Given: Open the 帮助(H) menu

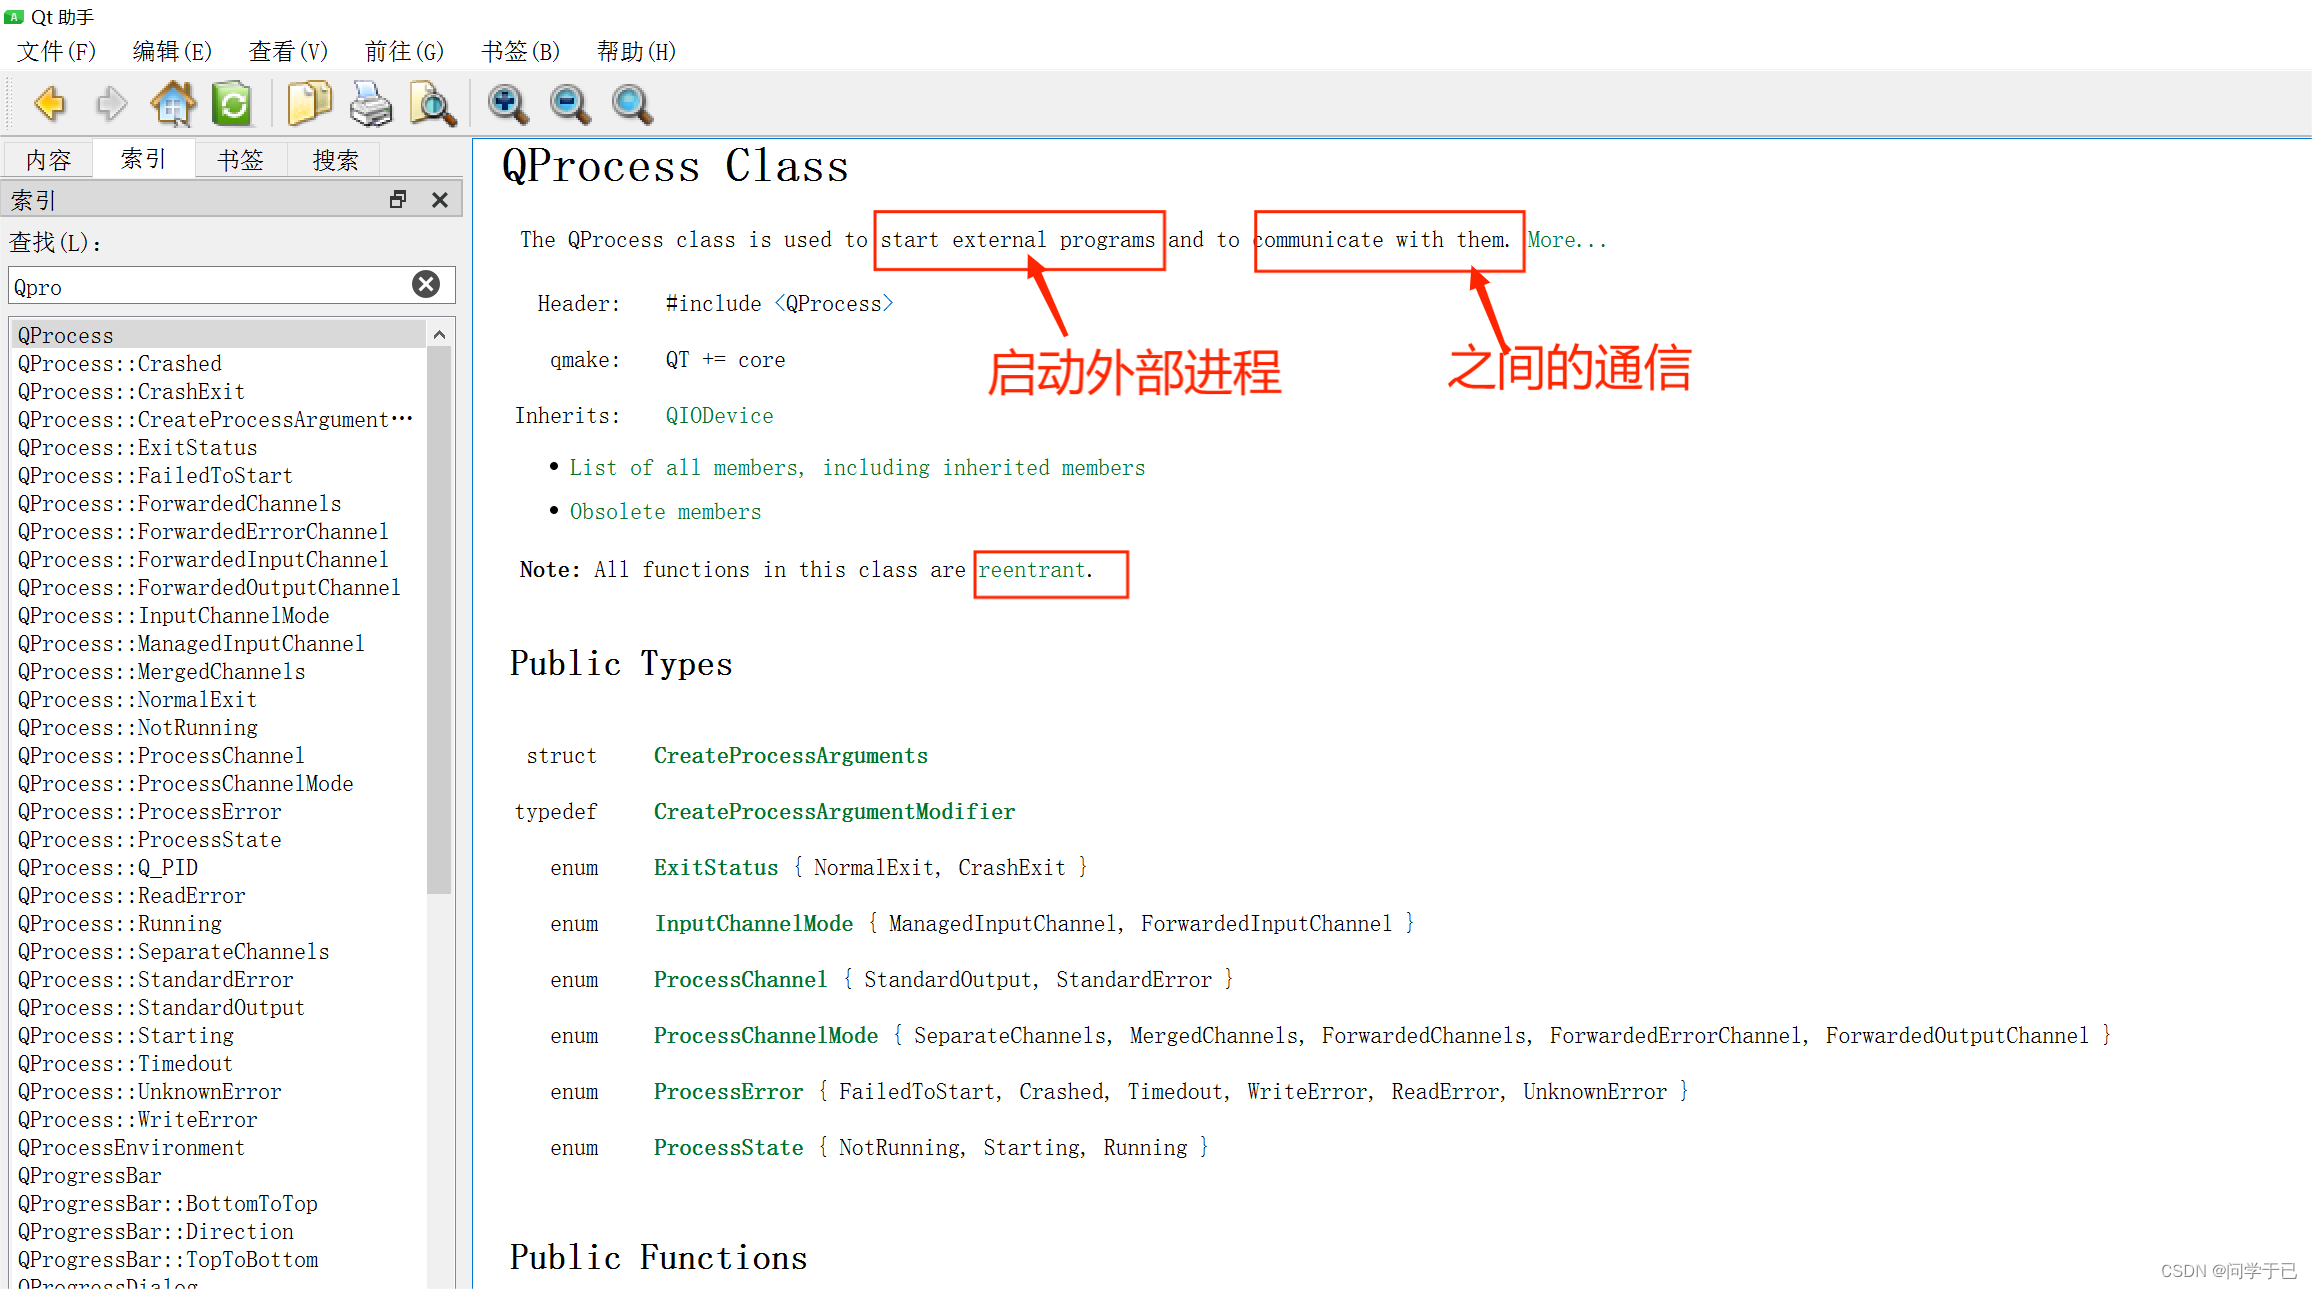Looking at the screenshot, I should point(636,51).
